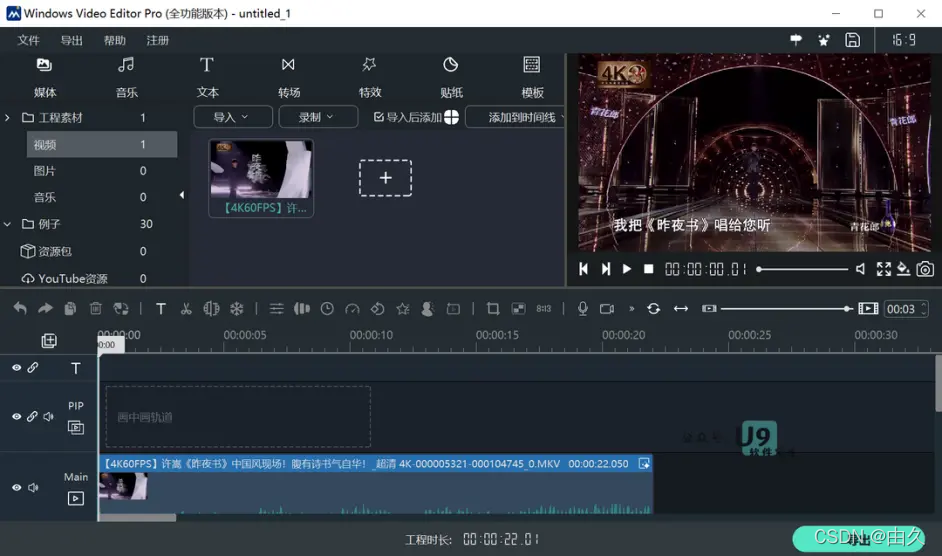Jump to the previous frame
Screen dimensions: 942x556
tap(583, 269)
